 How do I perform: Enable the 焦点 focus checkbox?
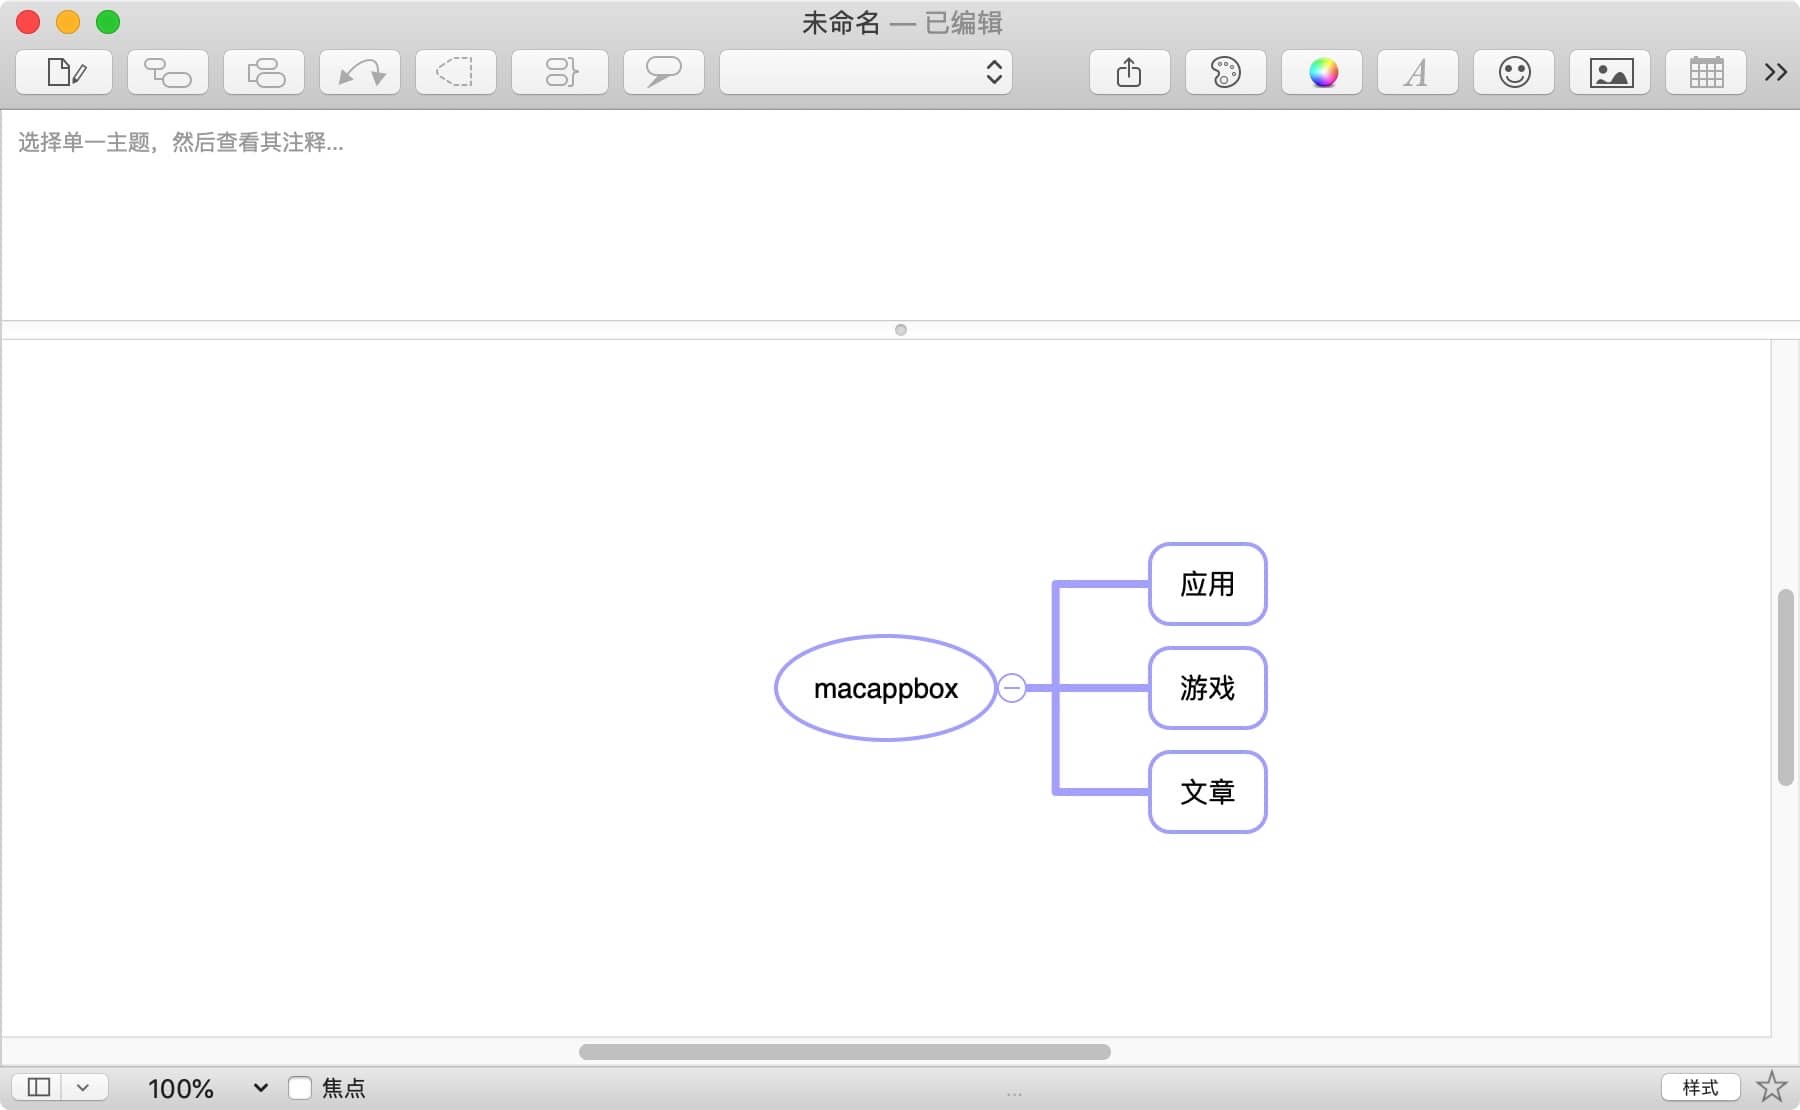point(300,1088)
